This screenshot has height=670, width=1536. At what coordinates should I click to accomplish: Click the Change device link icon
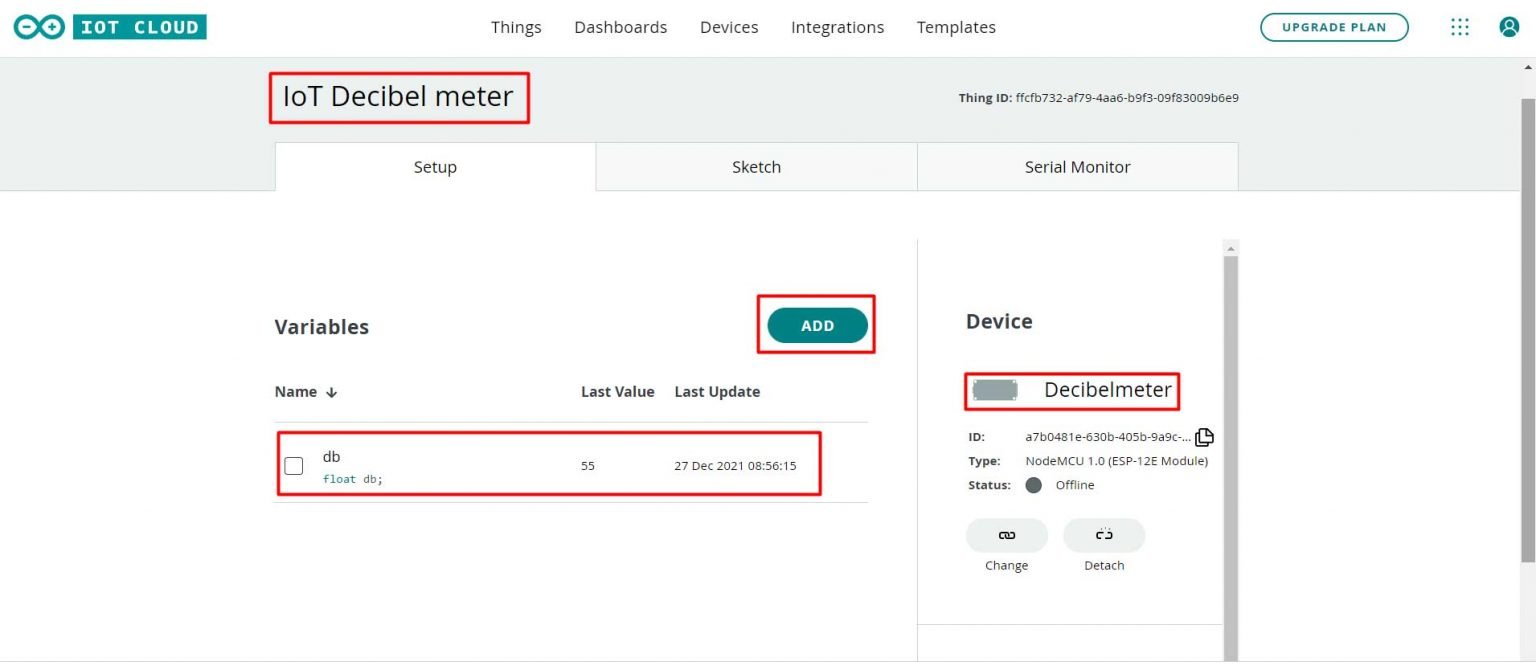(x=1006, y=535)
